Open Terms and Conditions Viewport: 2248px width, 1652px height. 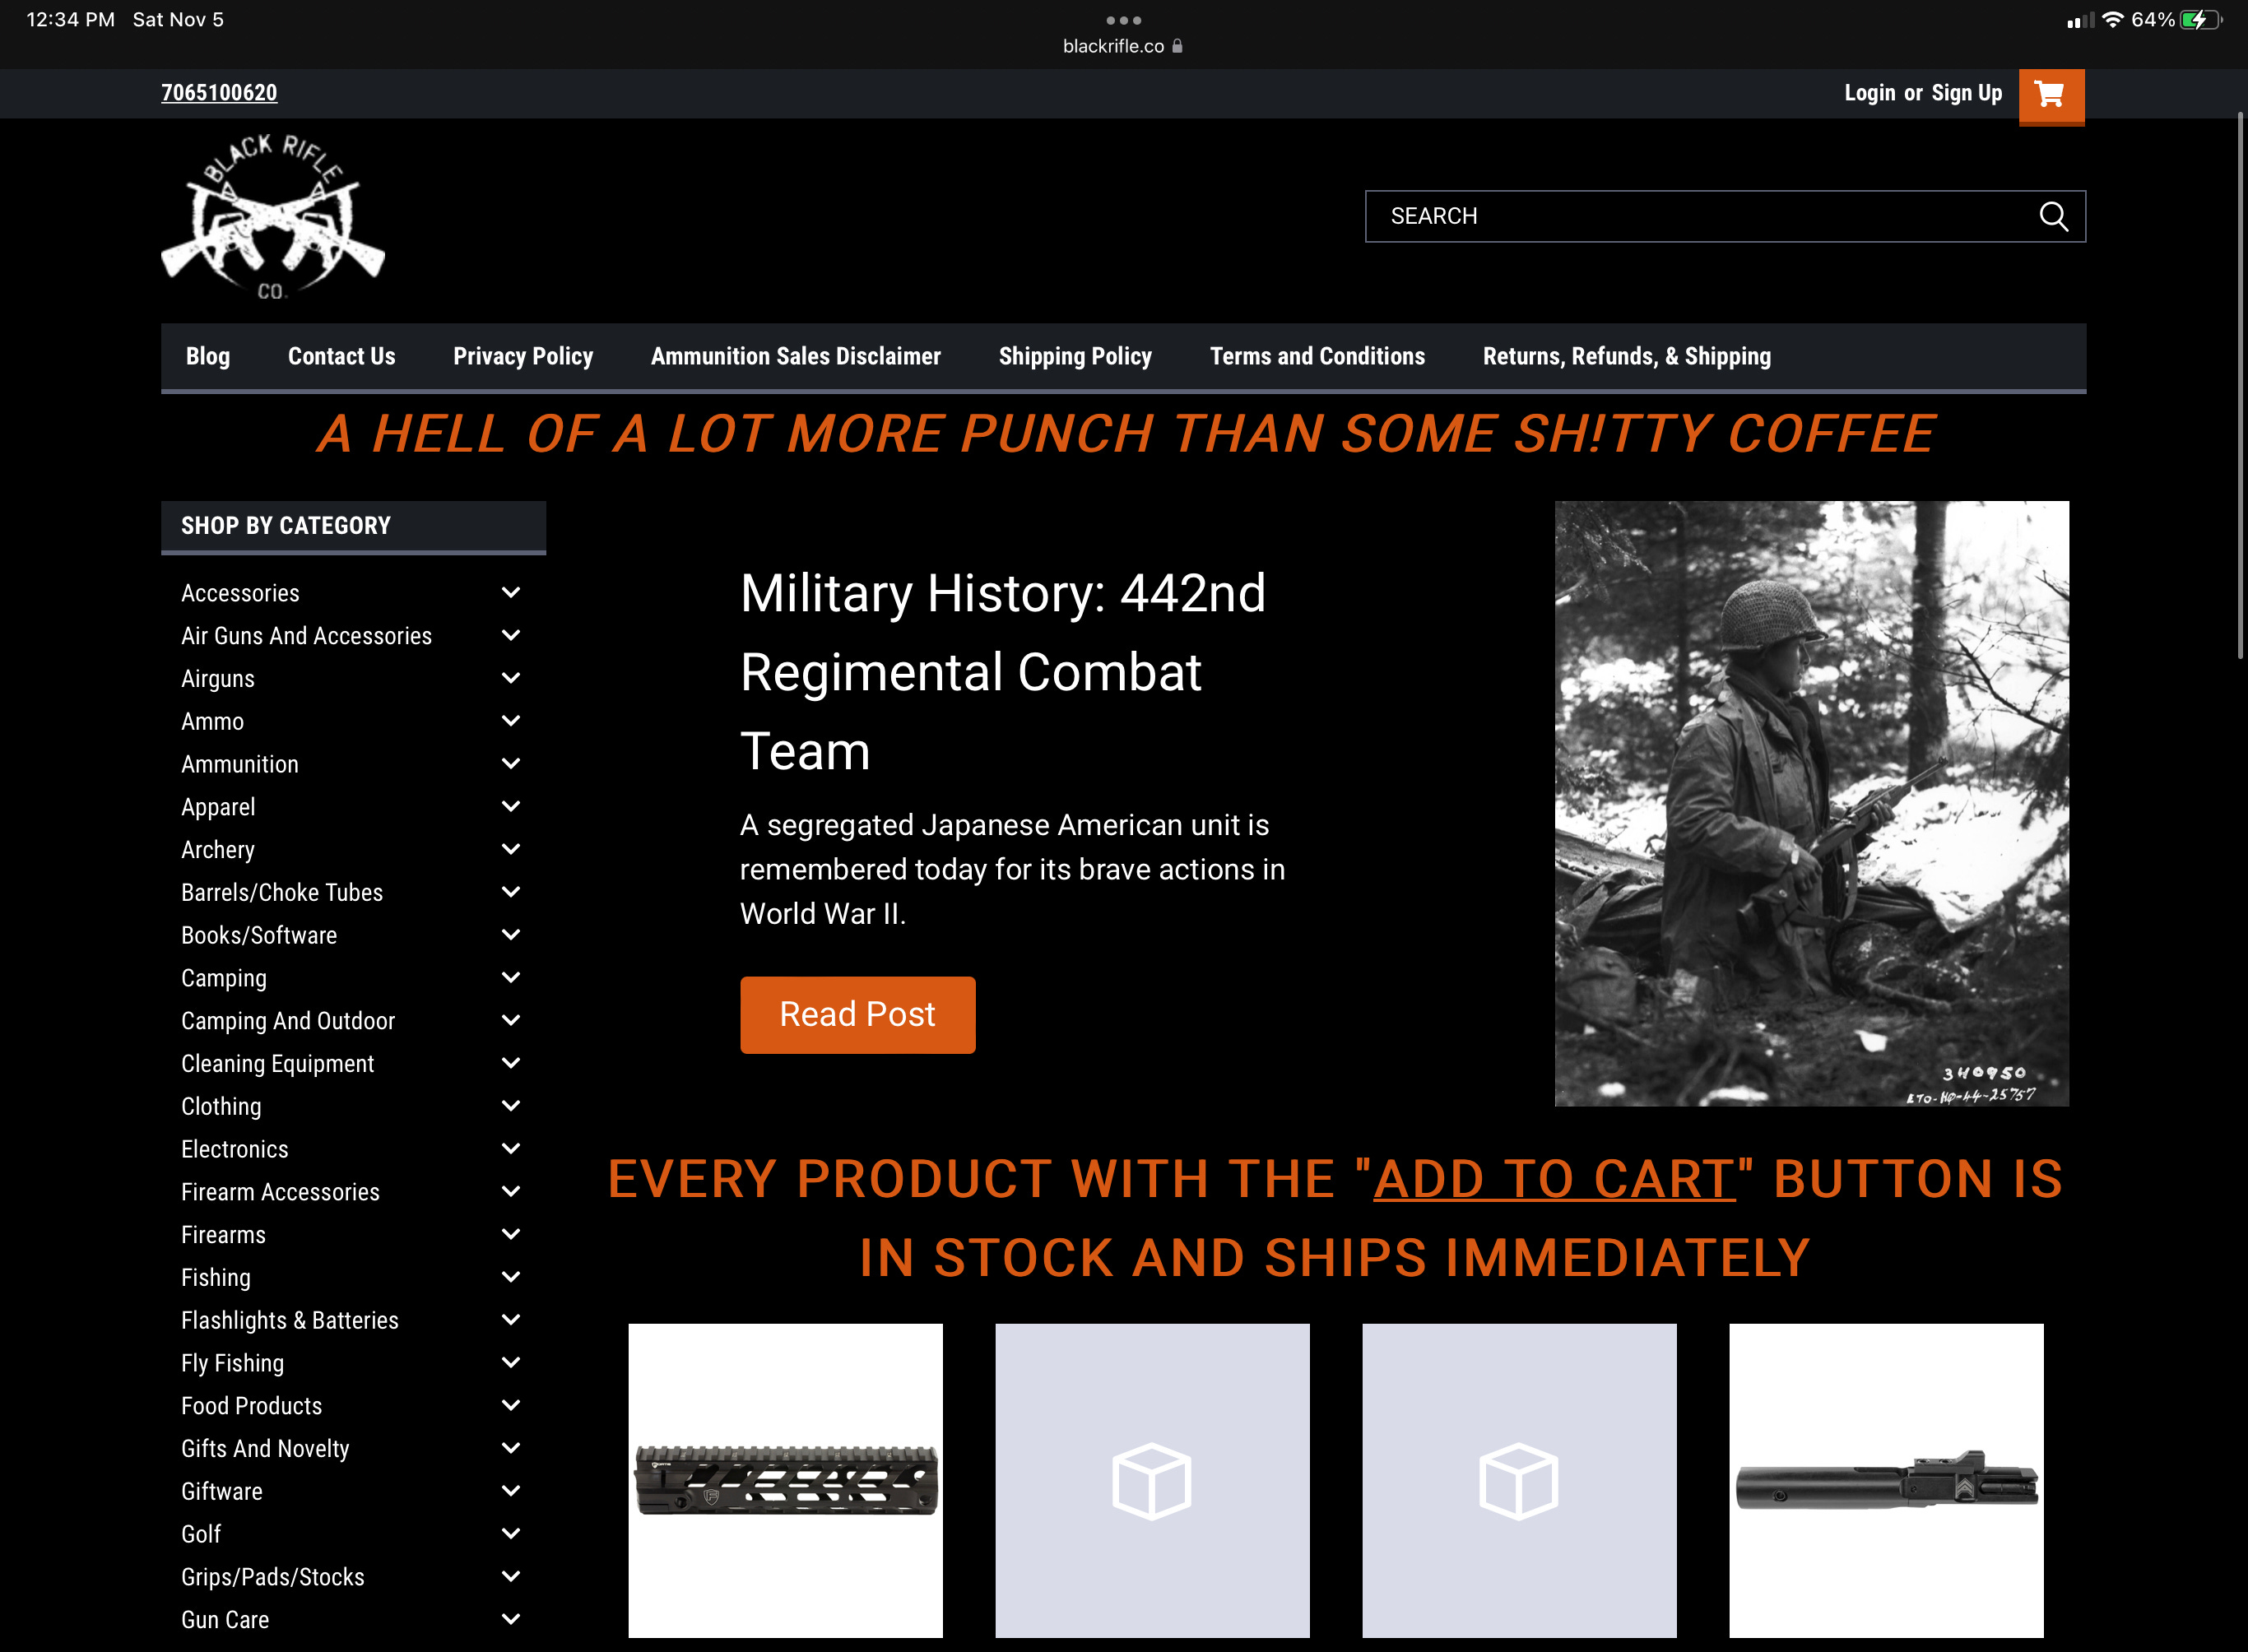pyautogui.click(x=1317, y=356)
